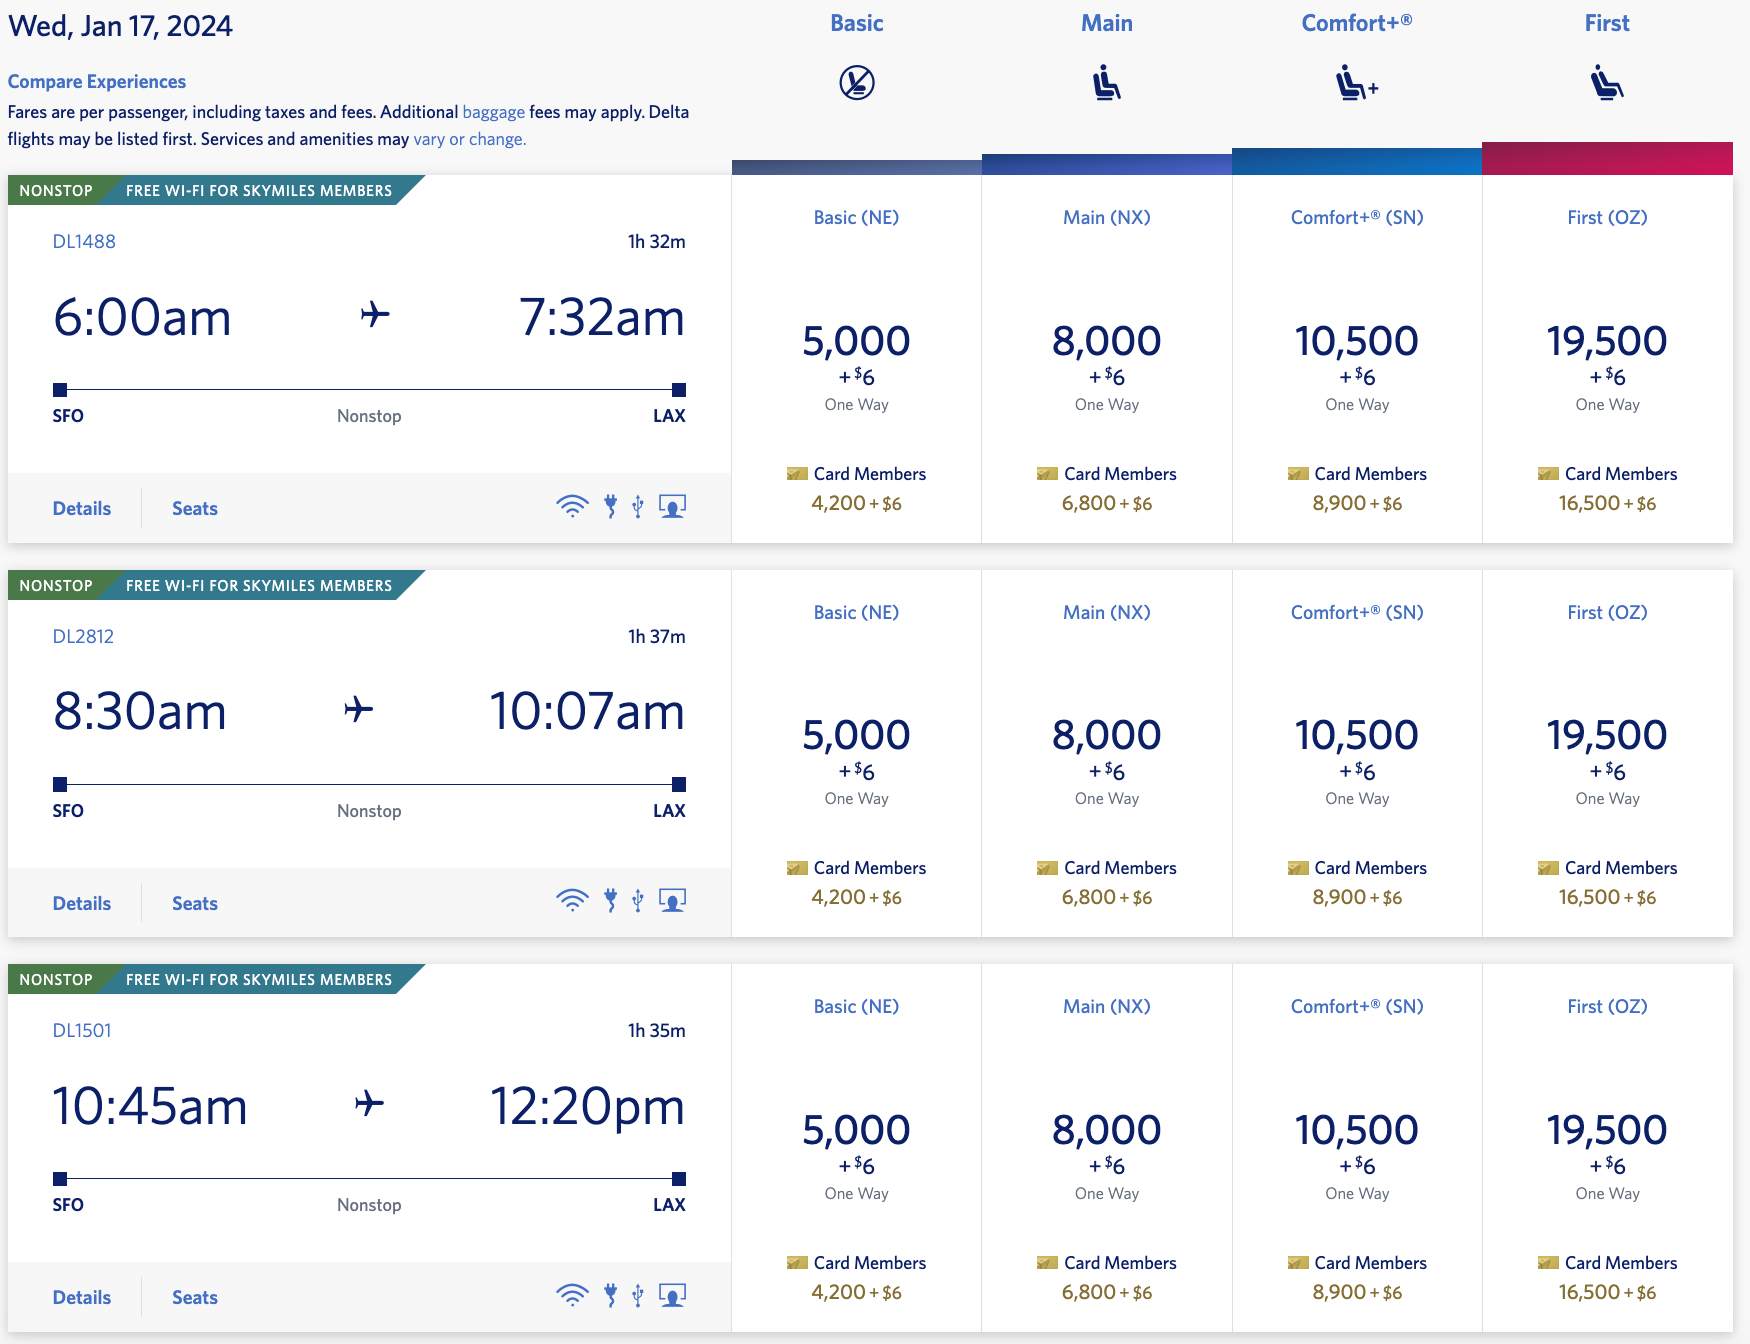
Task: Click the First class seat icon header
Action: [1606, 84]
